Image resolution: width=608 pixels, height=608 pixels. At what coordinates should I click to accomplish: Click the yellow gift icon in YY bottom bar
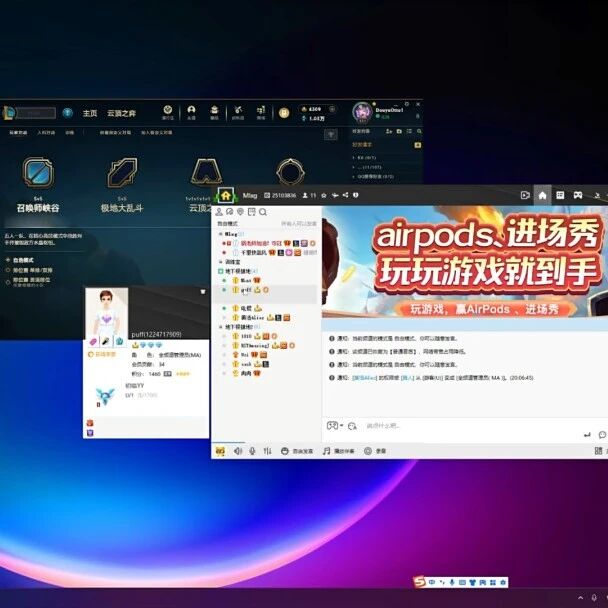coord(220,451)
